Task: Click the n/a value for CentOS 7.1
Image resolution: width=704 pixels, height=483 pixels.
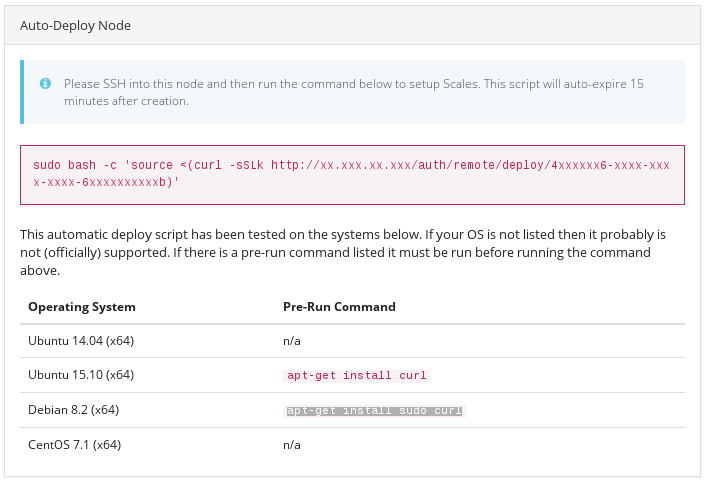Action: pyautogui.click(x=292, y=445)
